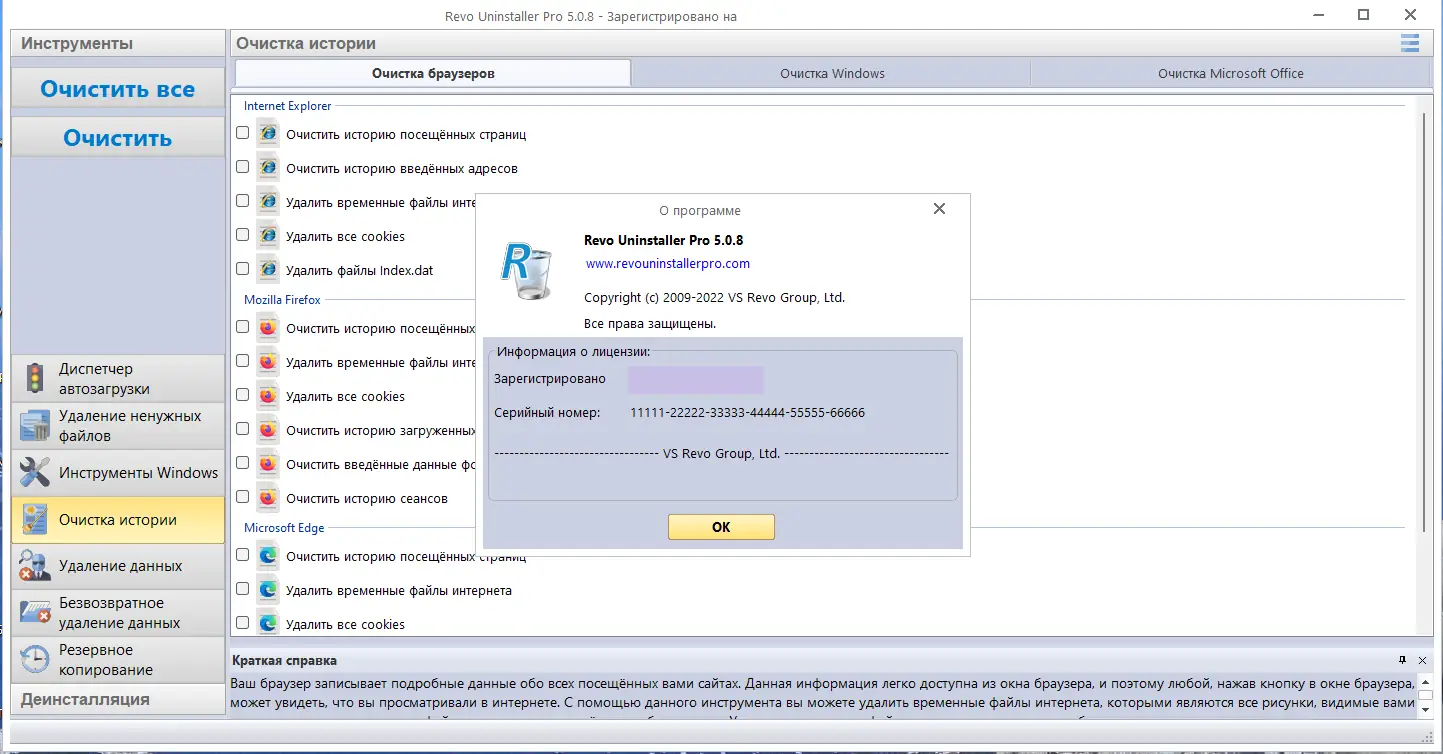This screenshot has height=754, width=1443.
Task: Open the 'Очистка Windows' tab
Action: click(x=832, y=73)
